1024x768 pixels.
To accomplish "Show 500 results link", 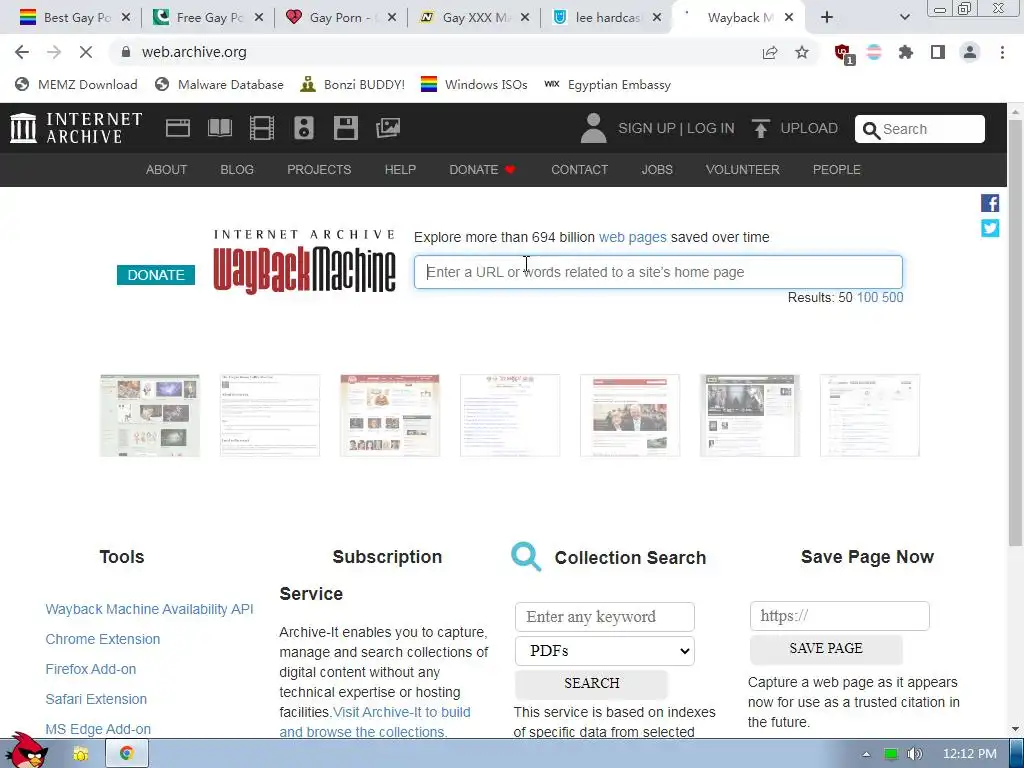I will tap(893, 298).
